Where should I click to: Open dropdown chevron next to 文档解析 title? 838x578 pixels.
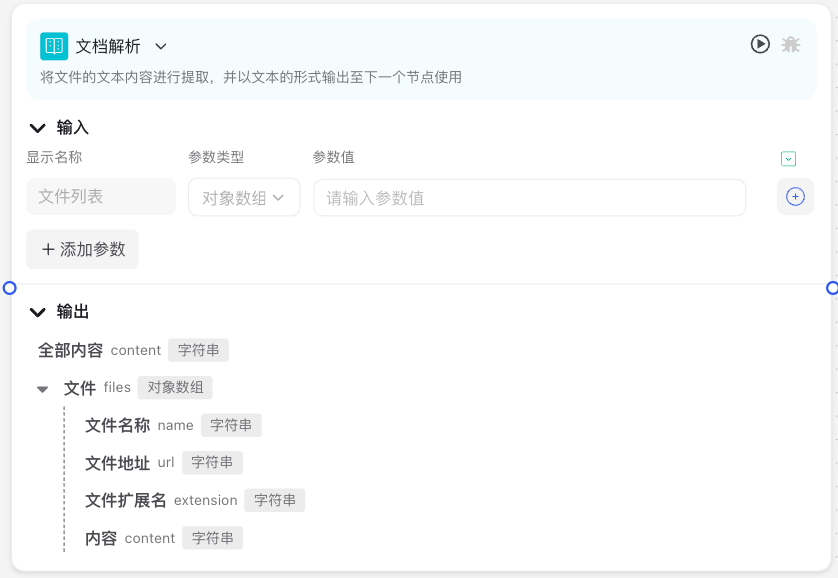point(161,46)
